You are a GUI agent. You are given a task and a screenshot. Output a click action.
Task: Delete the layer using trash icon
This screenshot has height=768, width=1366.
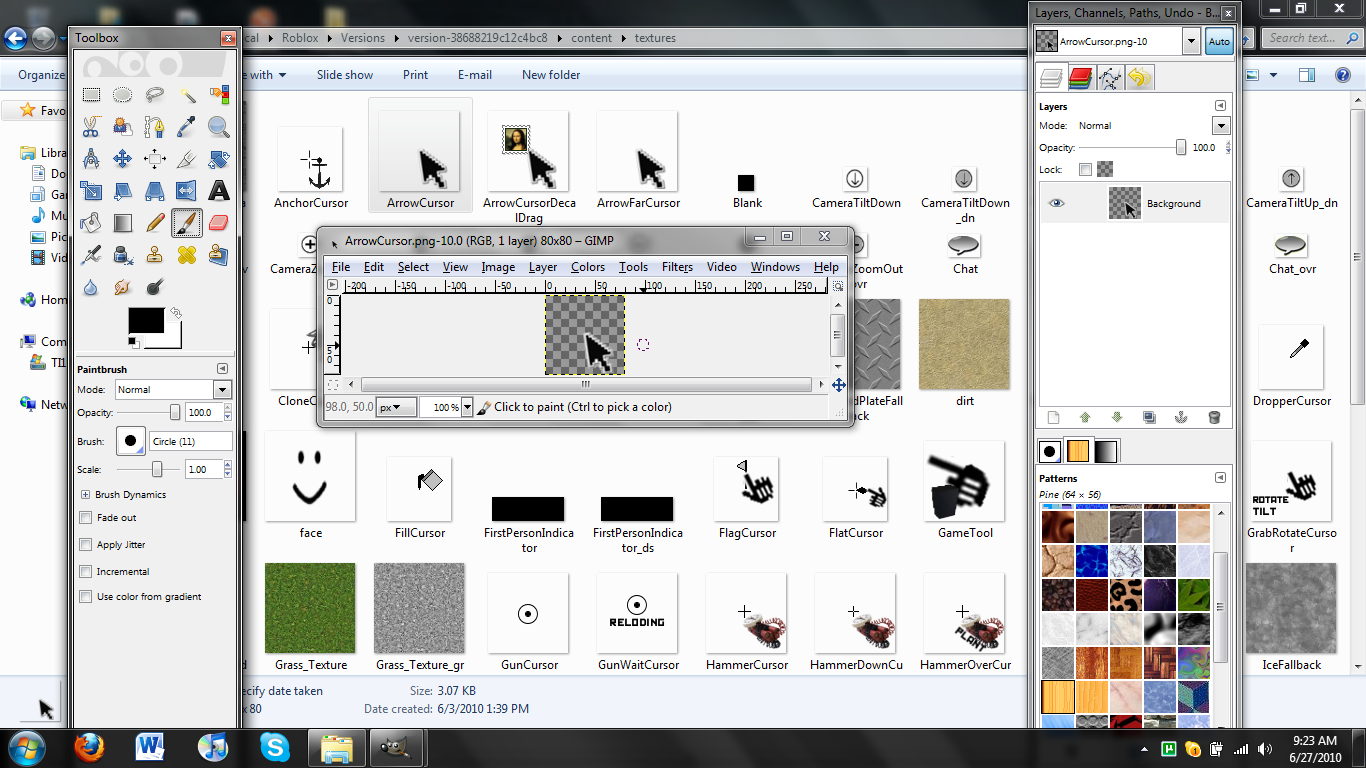point(1215,418)
